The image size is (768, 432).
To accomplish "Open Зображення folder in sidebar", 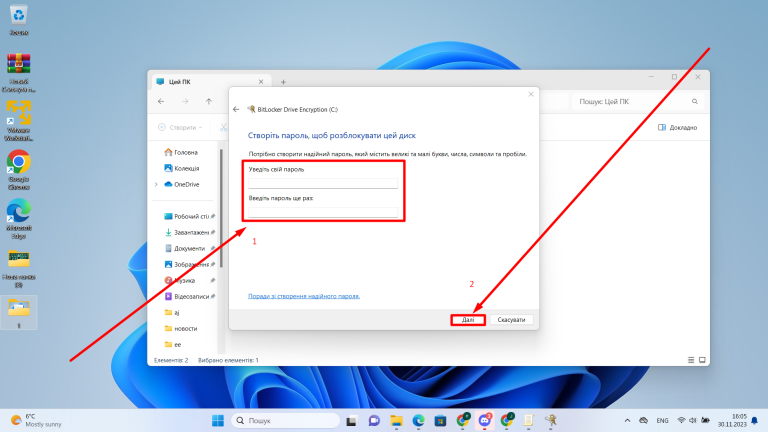I will (x=188, y=264).
